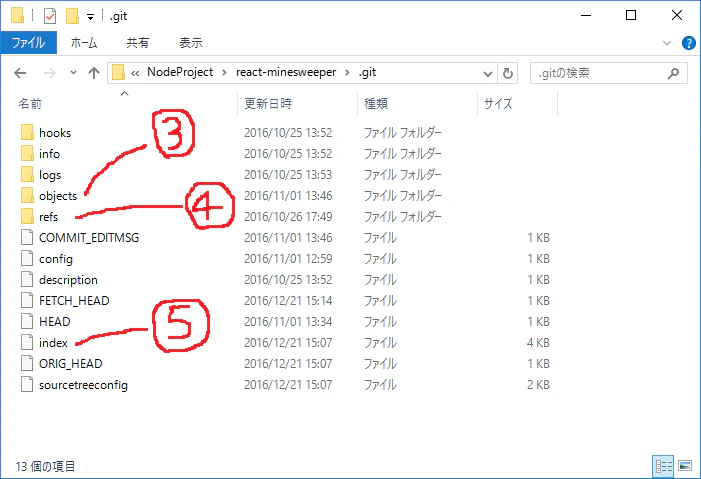This screenshot has height=479, width=701.
Task: Click the ORIG_HEAD file icon
Action: [27, 364]
